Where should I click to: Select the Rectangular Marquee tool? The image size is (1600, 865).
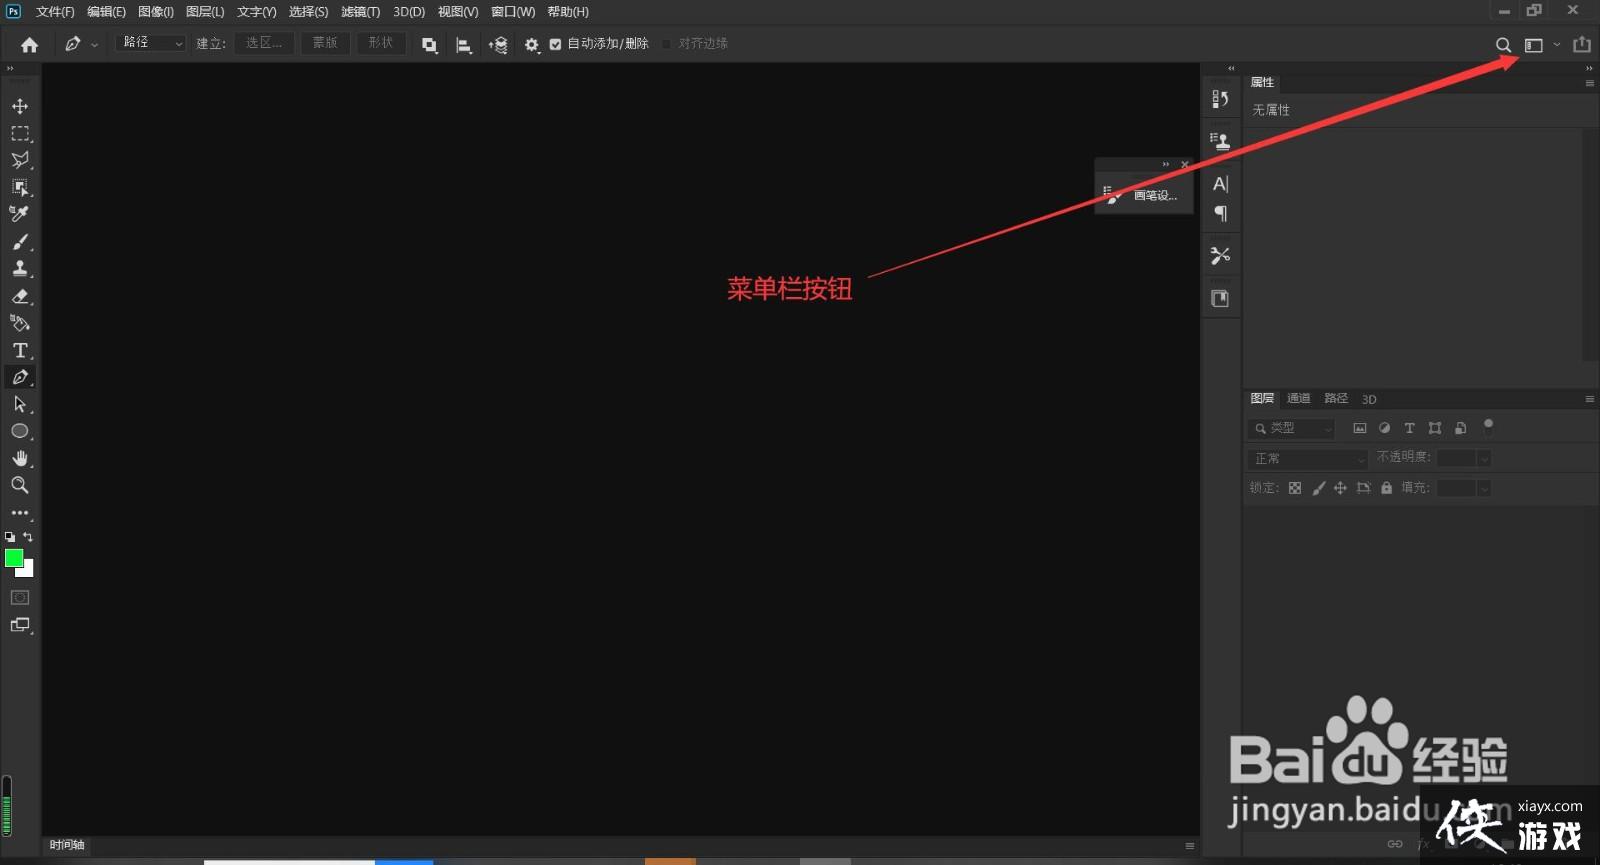[20, 133]
